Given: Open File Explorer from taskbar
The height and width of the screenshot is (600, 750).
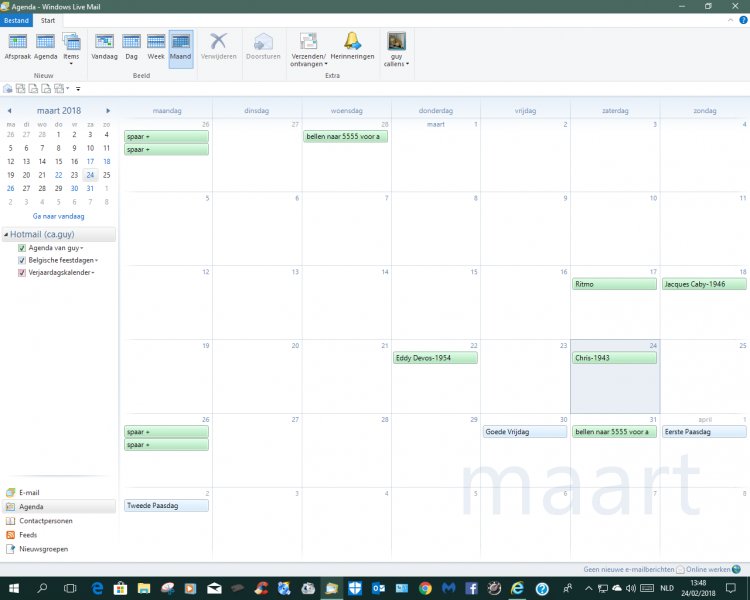Looking at the screenshot, I should click(144, 588).
